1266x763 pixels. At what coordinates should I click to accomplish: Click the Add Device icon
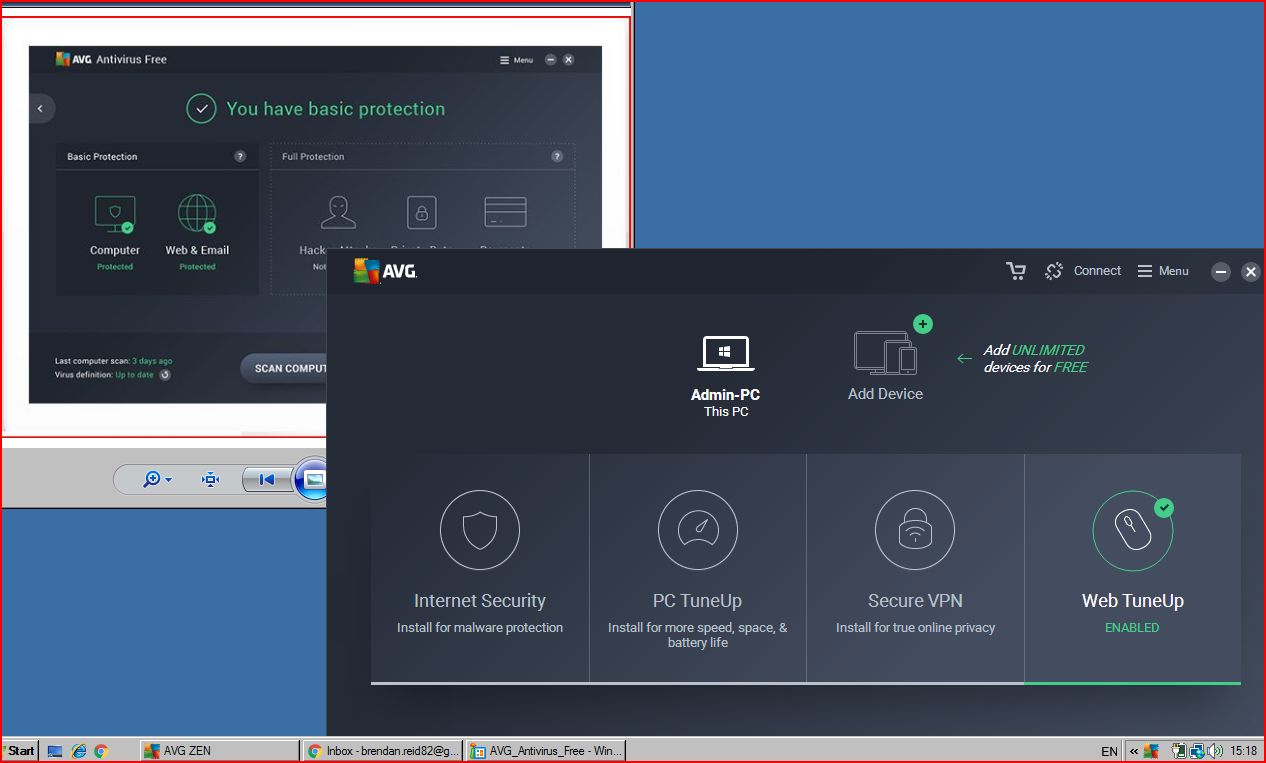tap(885, 353)
